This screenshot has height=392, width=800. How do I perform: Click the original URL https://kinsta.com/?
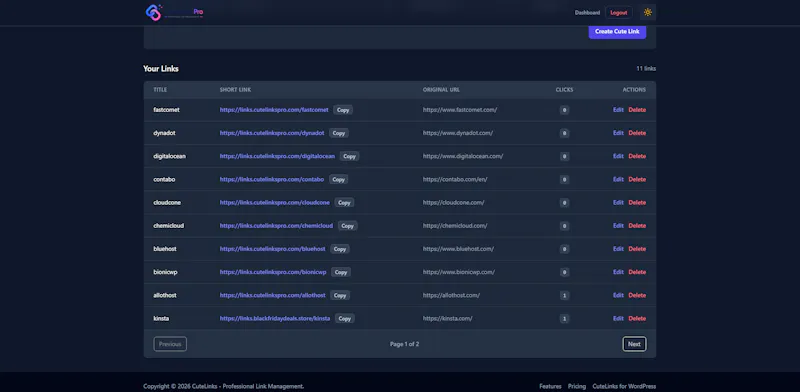click(447, 318)
